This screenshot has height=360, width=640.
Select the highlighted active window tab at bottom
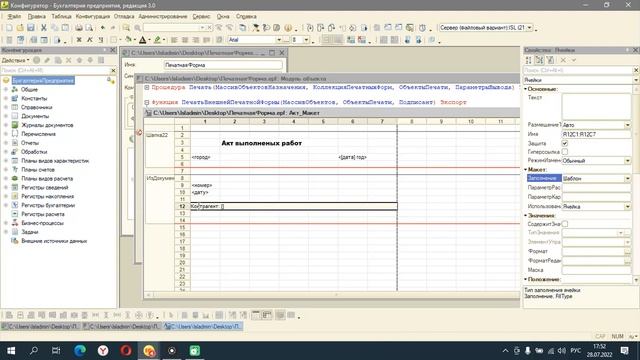tap(203, 327)
